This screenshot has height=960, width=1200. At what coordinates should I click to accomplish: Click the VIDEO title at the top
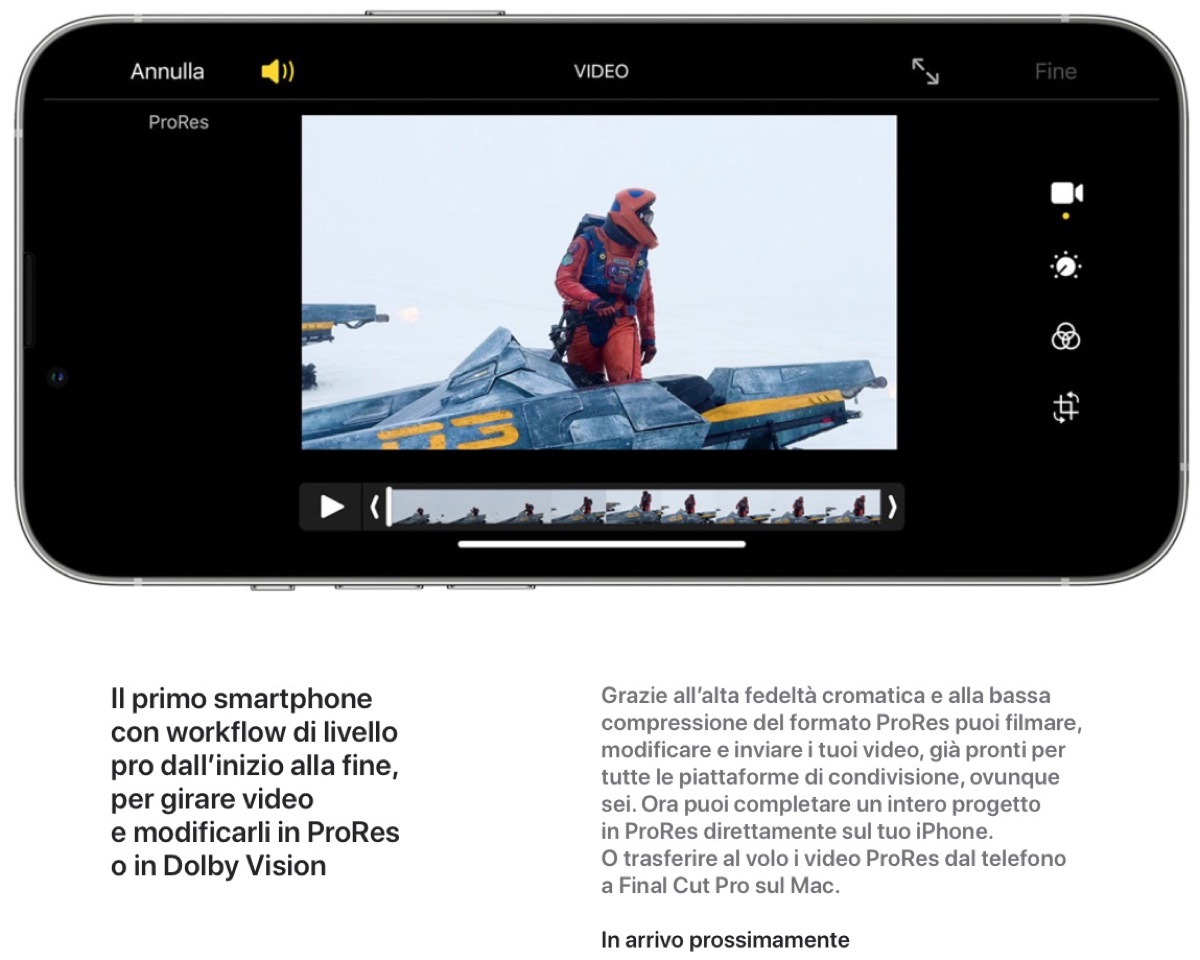601,71
